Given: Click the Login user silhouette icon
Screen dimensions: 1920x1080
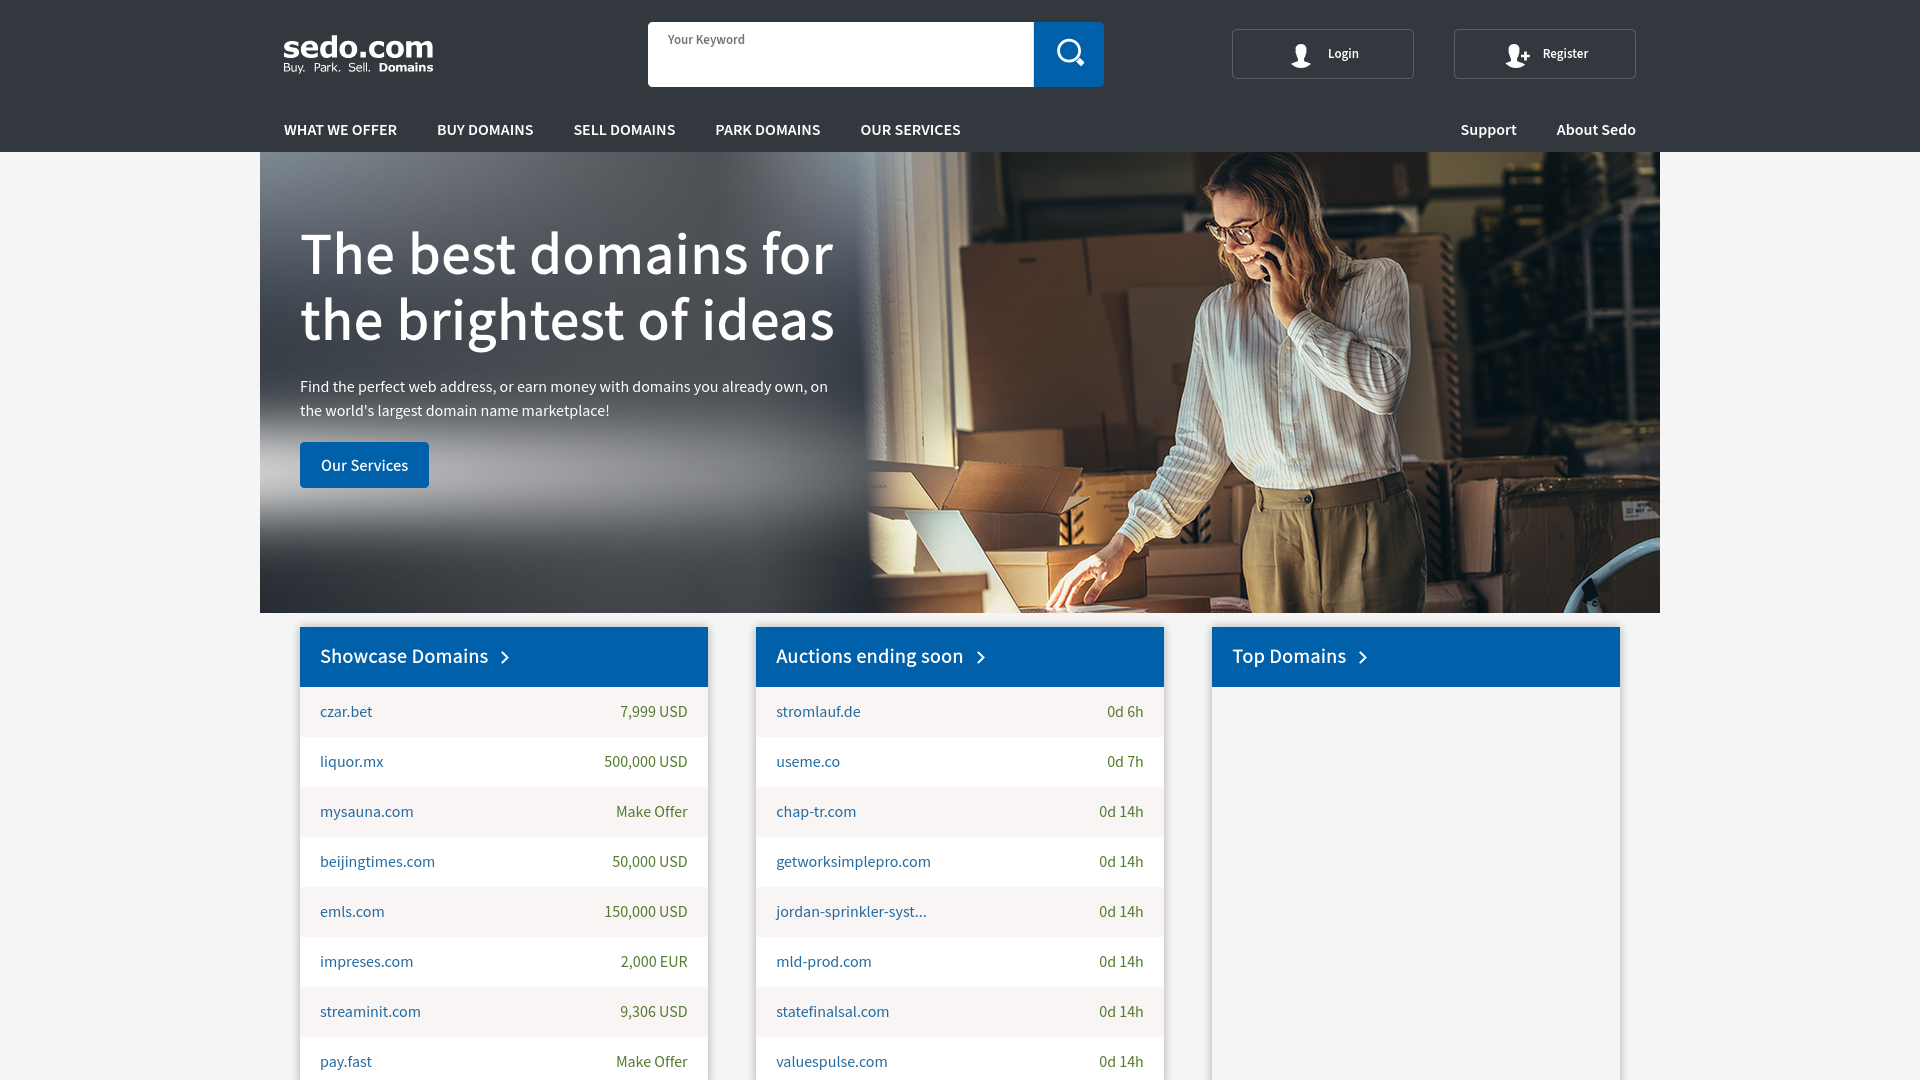Looking at the screenshot, I should pyautogui.click(x=1301, y=55).
